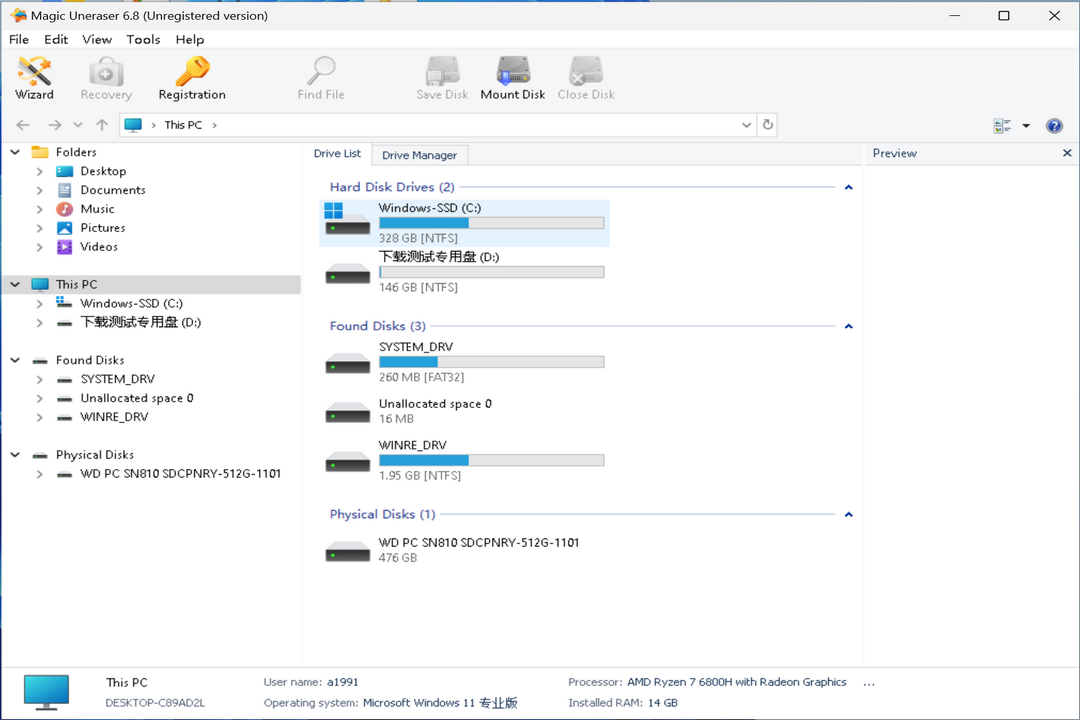The width and height of the screenshot is (1080, 720).
Task: Select the D: drive icon in Drive List
Action: 347,274
